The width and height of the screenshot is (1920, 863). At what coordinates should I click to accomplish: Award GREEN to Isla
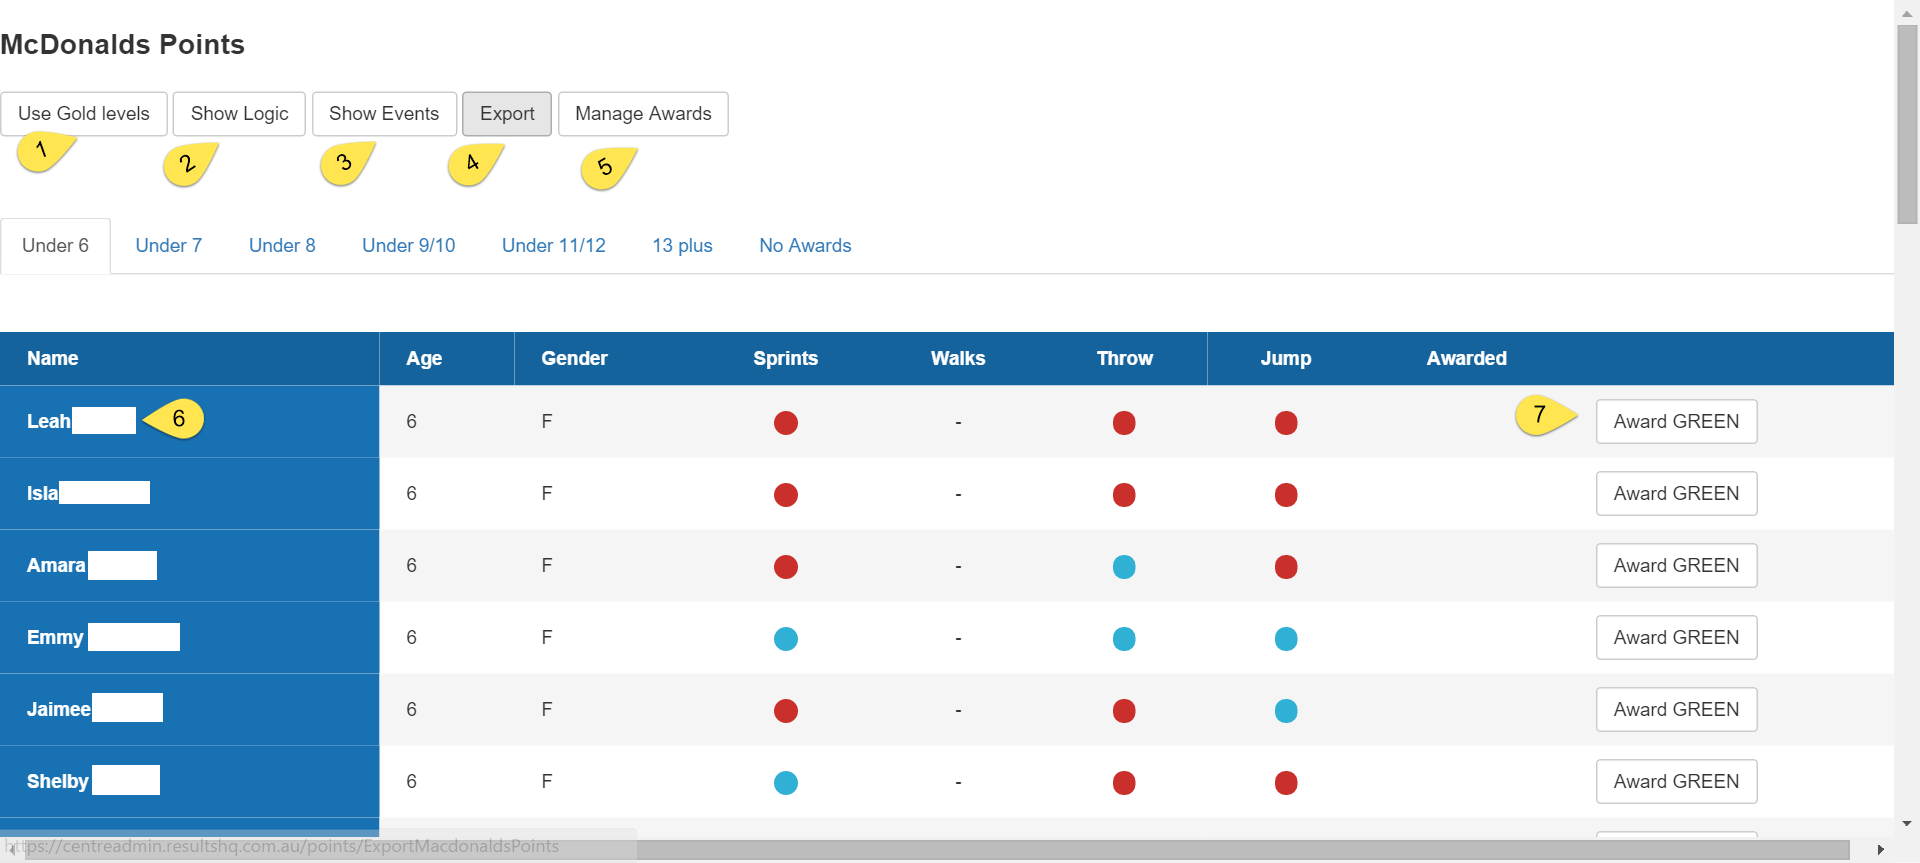coord(1677,494)
